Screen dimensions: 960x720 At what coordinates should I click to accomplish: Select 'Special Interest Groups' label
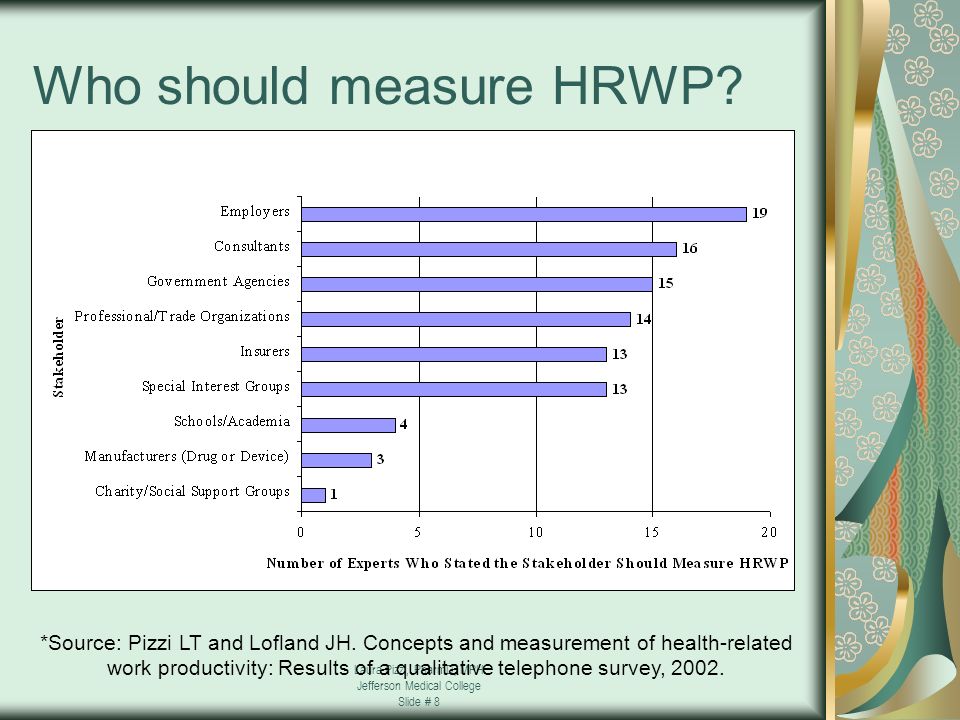[x=216, y=386]
